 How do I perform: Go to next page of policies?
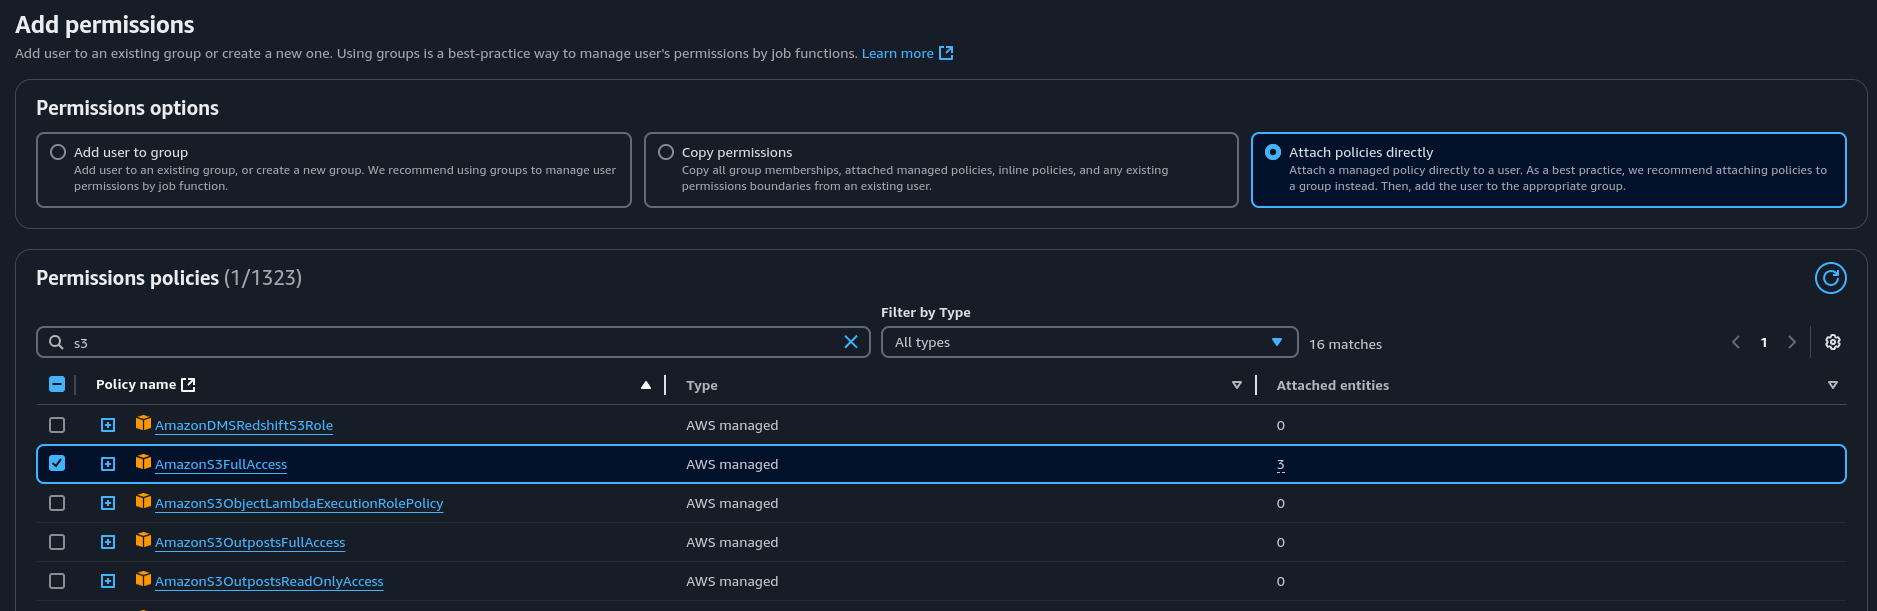(1791, 342)
